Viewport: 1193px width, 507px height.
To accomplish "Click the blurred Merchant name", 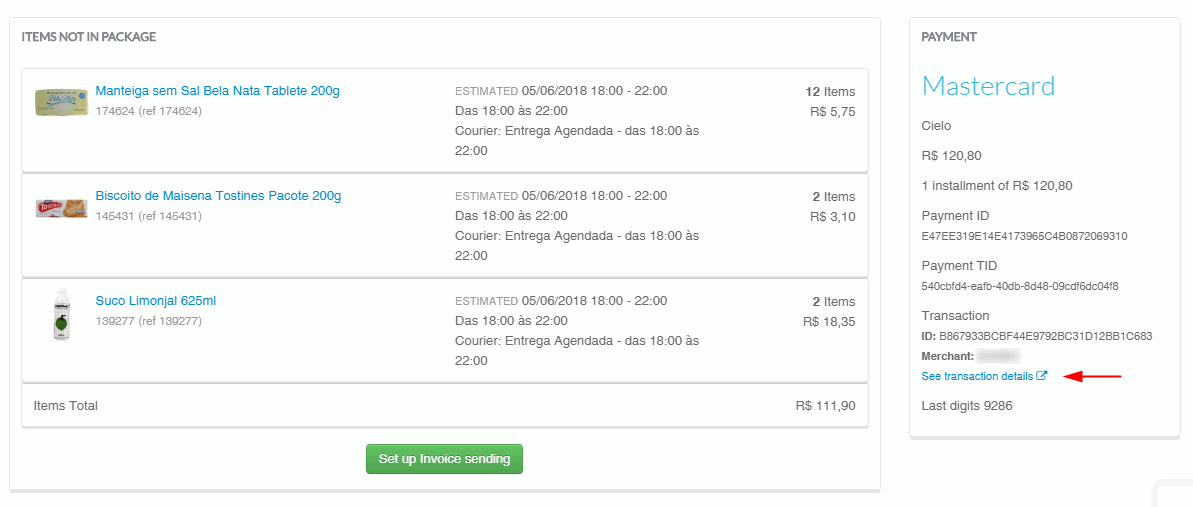I will [x=999, y=356].
